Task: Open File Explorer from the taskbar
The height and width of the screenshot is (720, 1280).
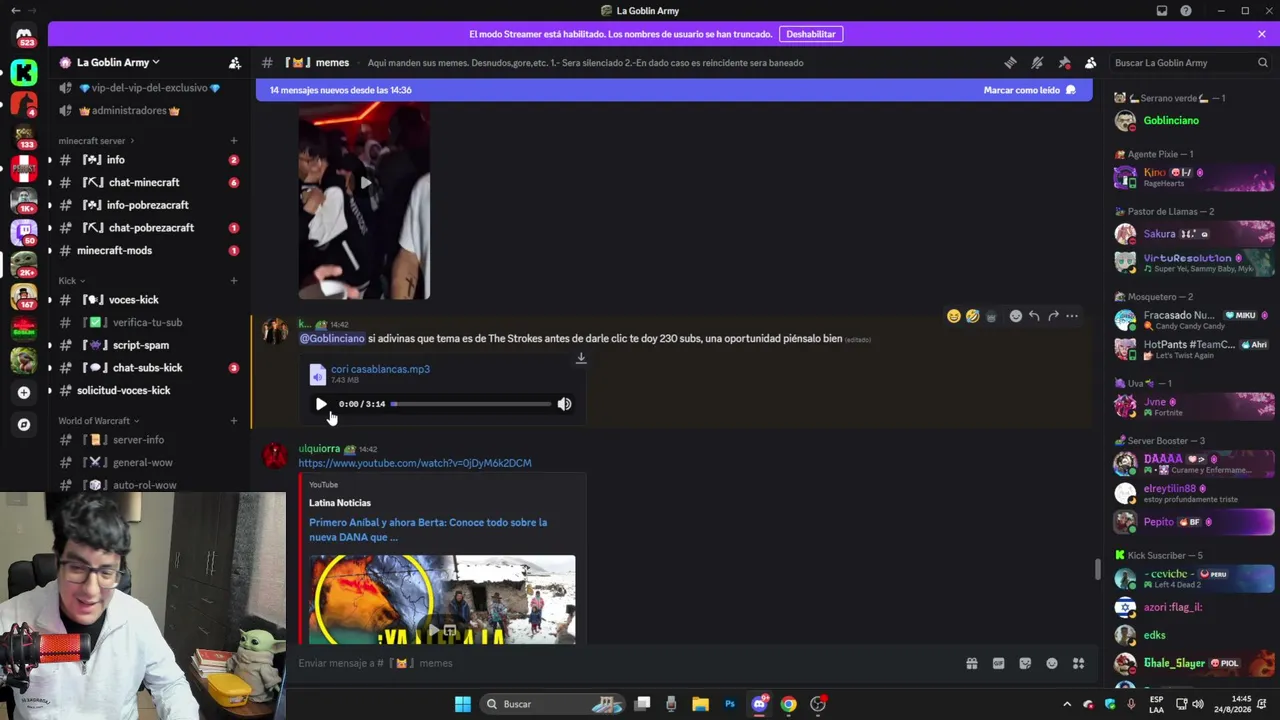Action: point(700,704)
